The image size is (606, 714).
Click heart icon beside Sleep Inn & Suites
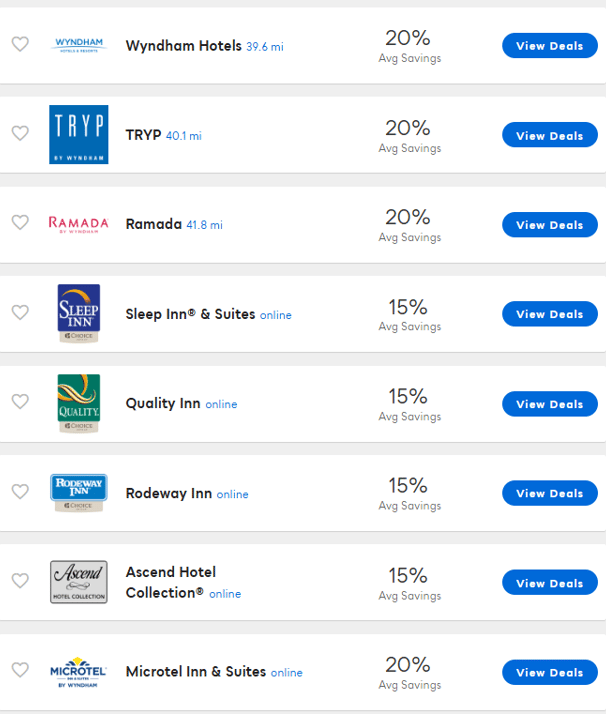tap(20, 312)
